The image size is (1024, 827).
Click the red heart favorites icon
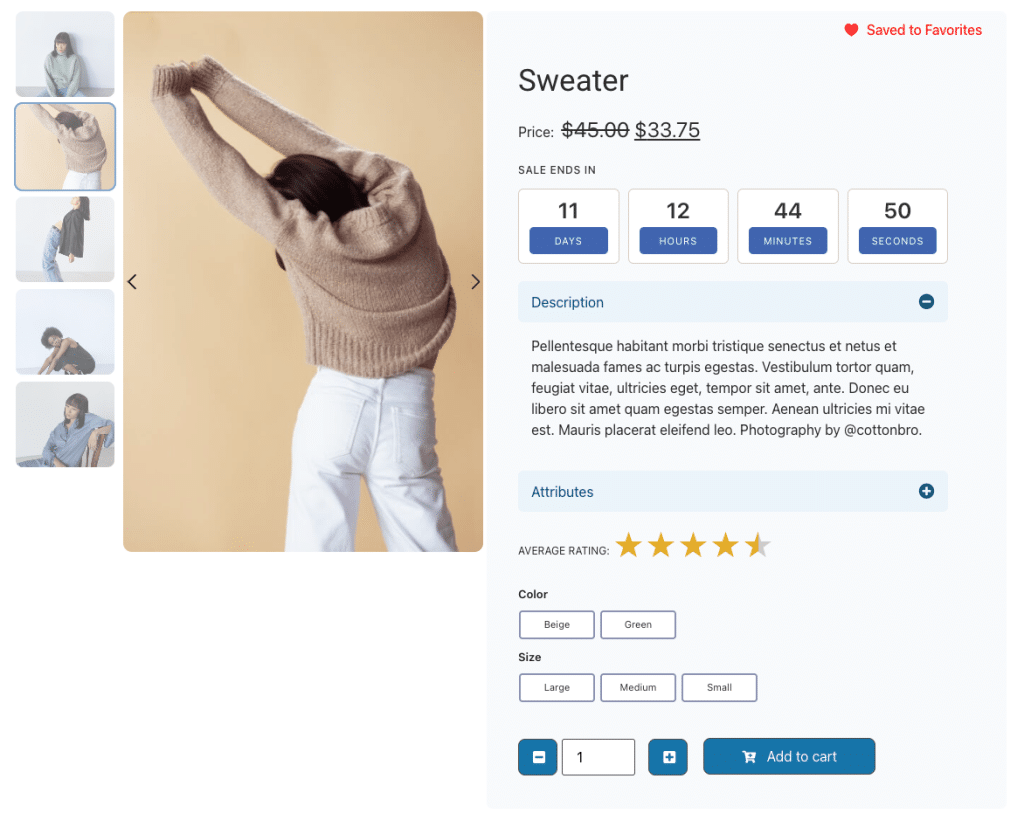[x=851, y=30]
